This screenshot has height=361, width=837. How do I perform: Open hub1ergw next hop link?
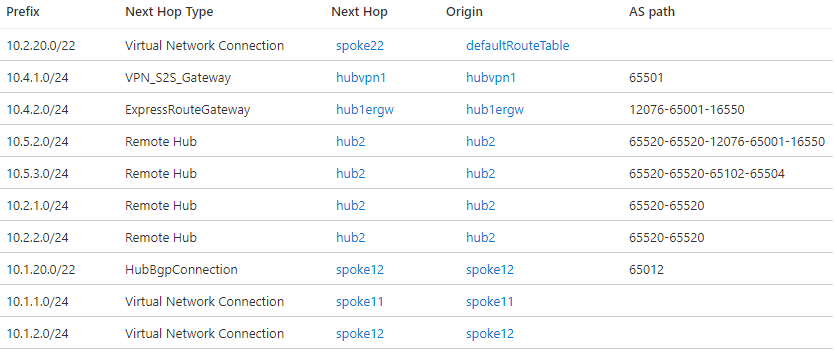pyautogui.click(x=365, y=110)
